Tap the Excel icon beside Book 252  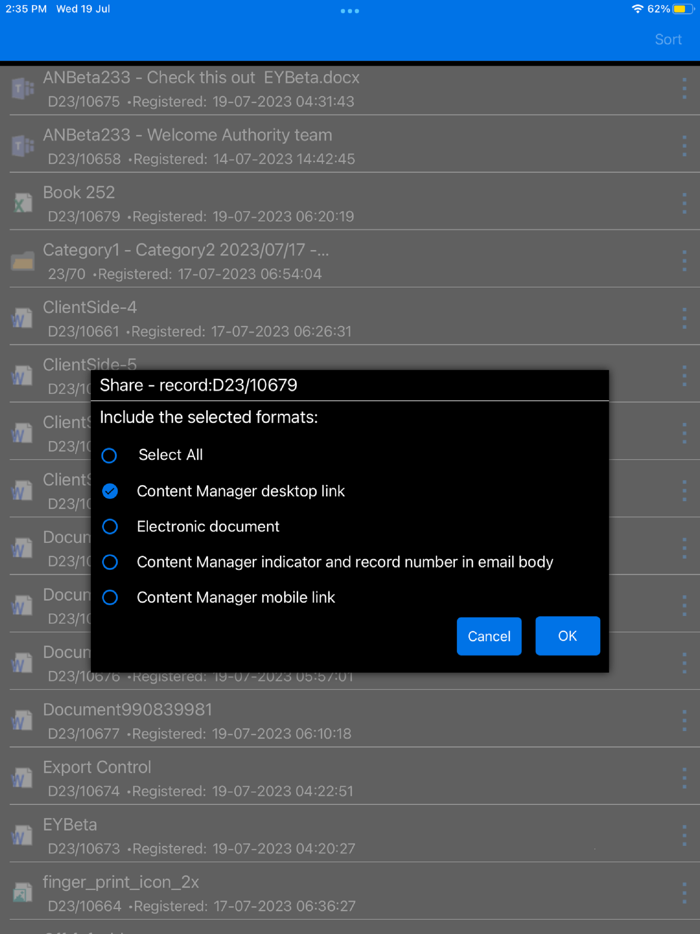tap(23, 203)
